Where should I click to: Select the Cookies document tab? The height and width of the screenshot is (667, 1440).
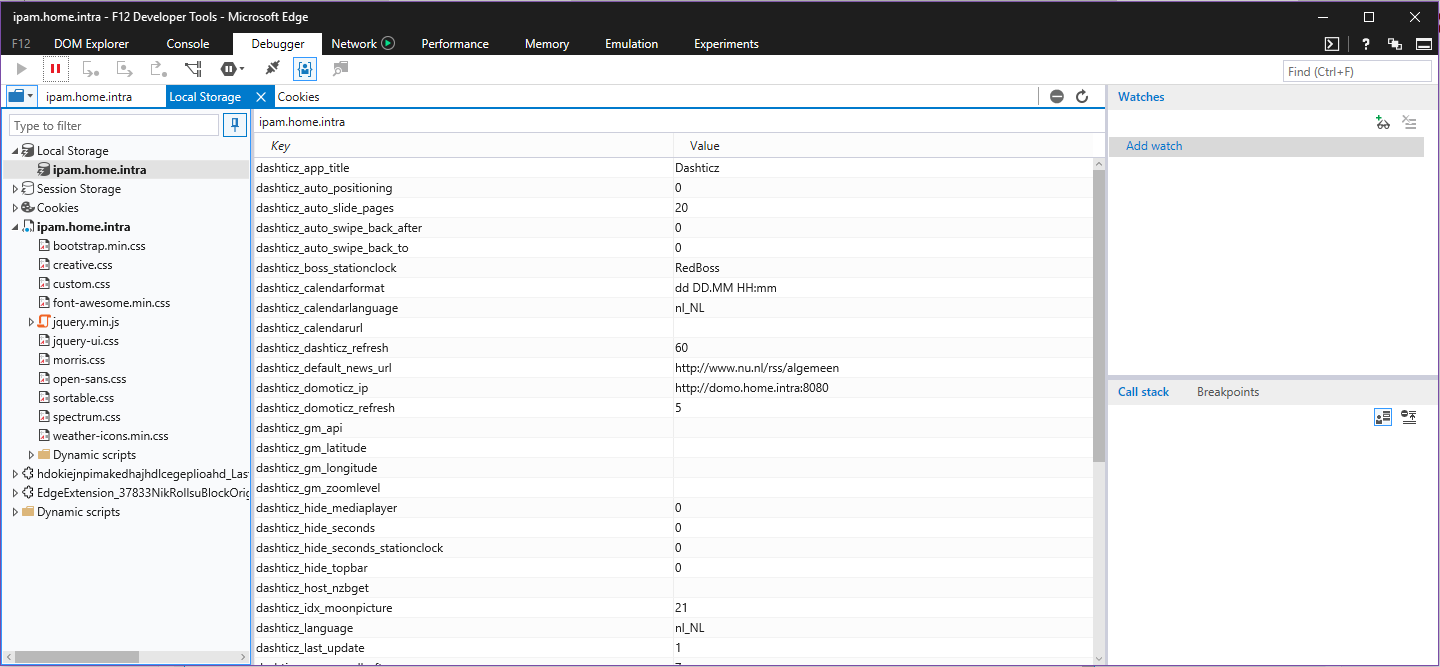click(x=298, y=97)
